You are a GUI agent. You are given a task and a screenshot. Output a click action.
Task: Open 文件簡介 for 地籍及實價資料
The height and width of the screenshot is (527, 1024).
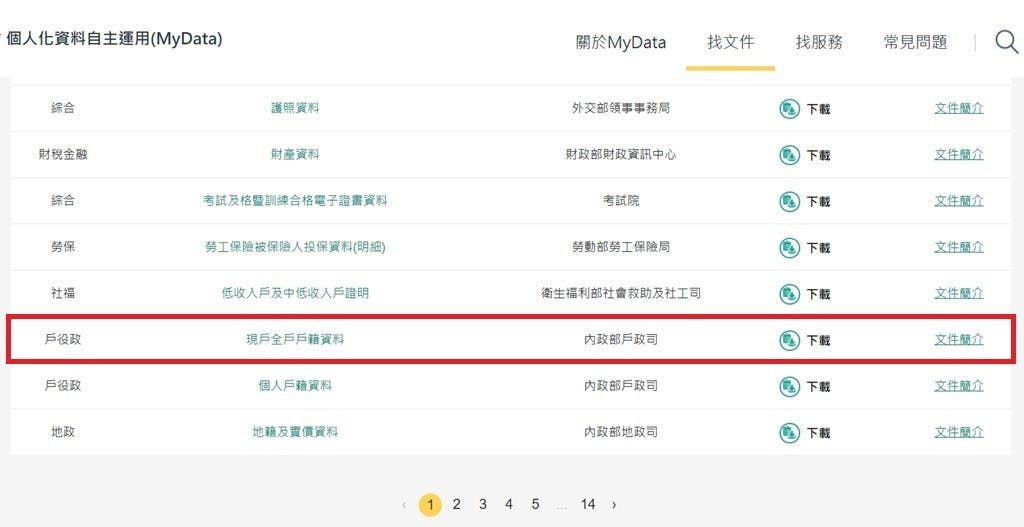click(x=958, y=432)
